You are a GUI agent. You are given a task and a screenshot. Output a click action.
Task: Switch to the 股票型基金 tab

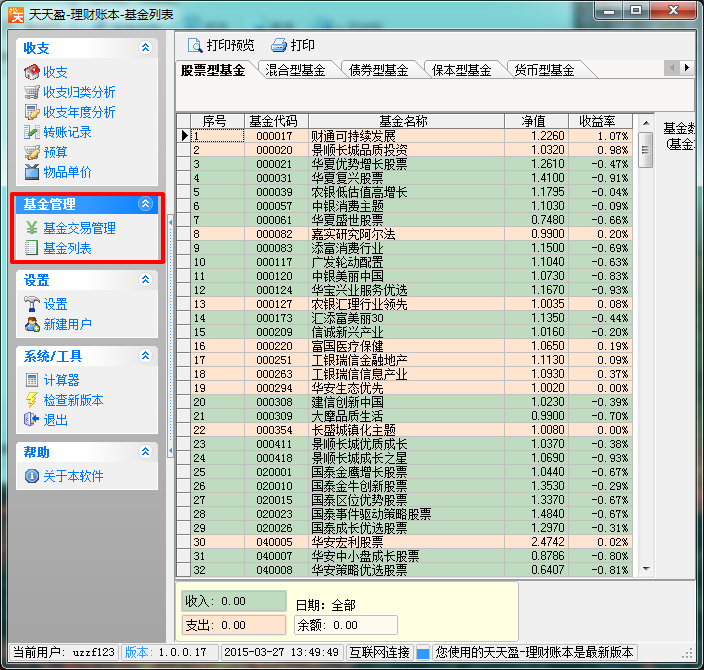213,70
